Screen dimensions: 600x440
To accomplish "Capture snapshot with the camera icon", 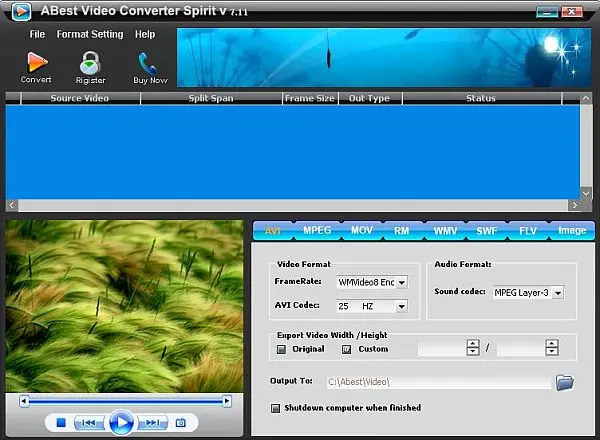I will click(x=181, y=422).
